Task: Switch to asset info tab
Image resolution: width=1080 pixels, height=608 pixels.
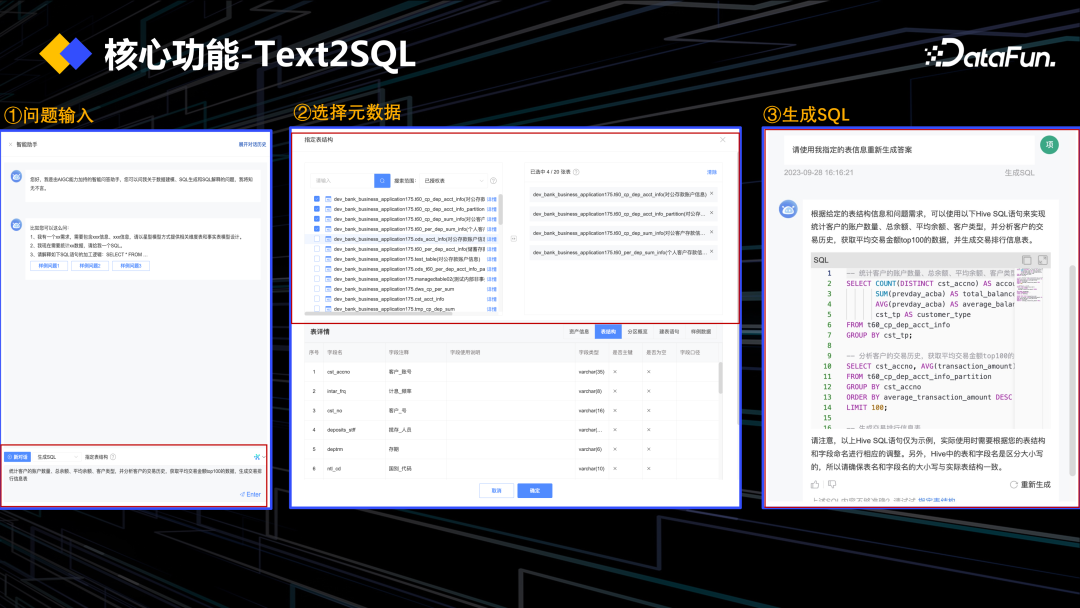Action: click(579, 332)
